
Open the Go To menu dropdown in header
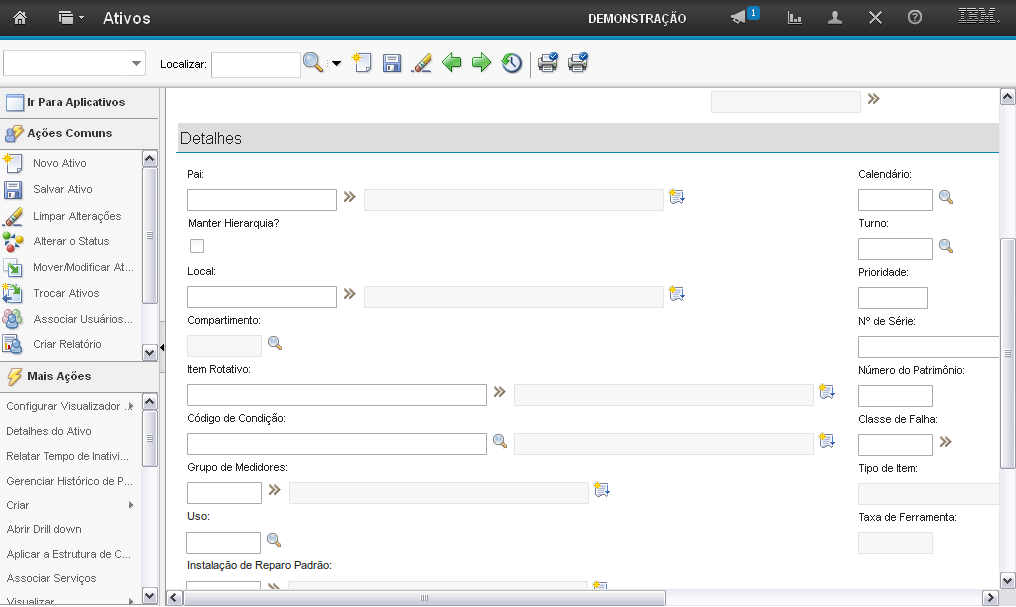(71, 18)
